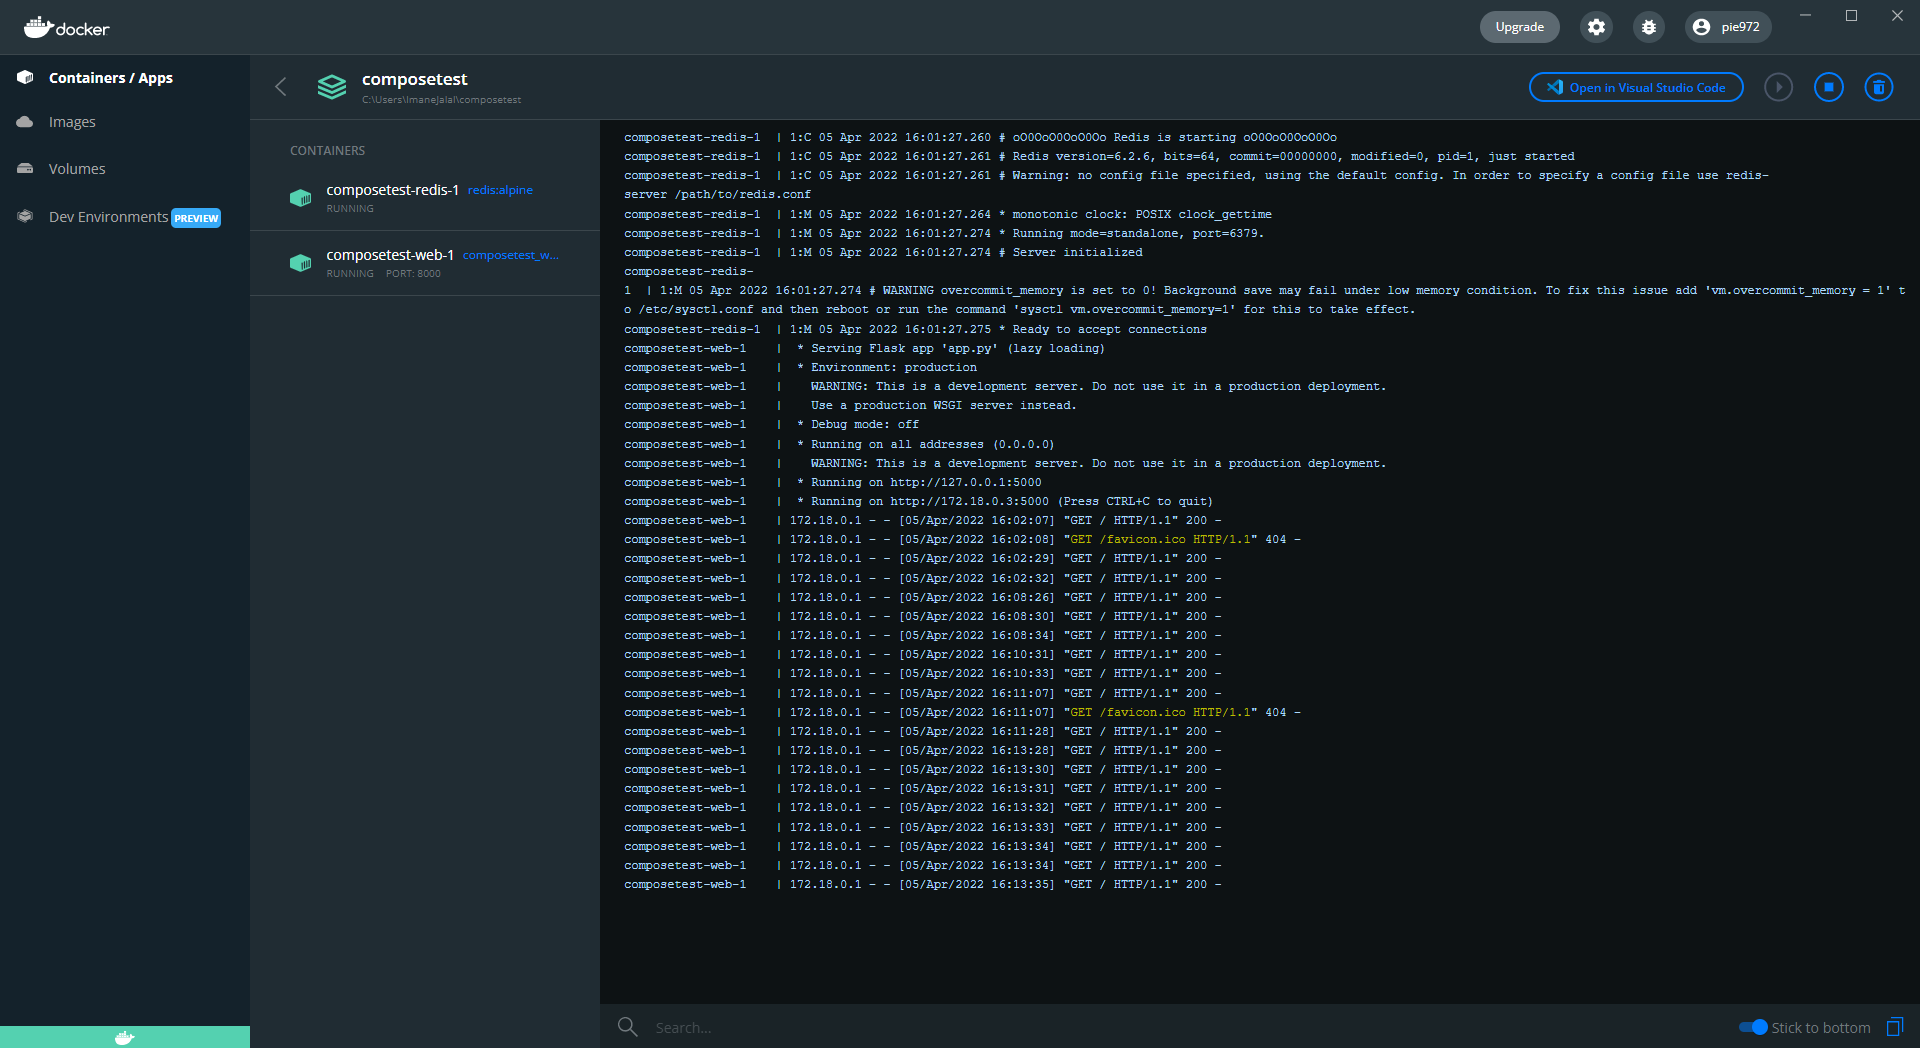Viewport: 1920px width, 1048px height.
Task: Stop the composetest app using the stop icon
Action: click(1829, 87)
